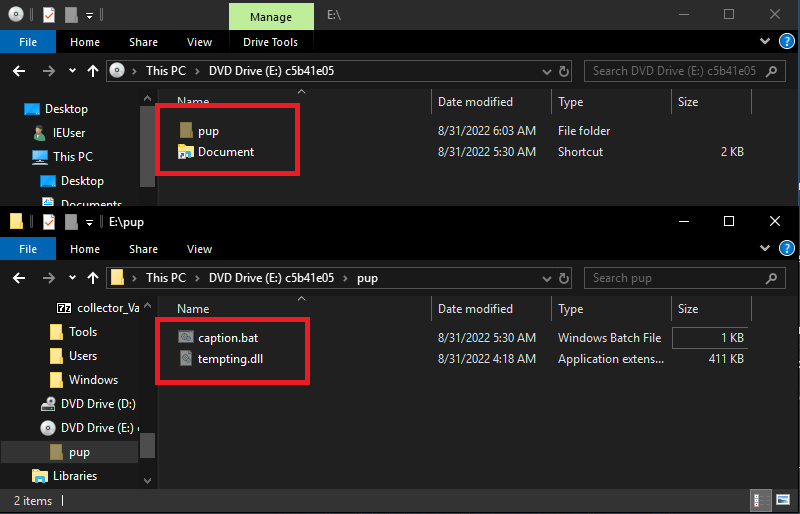Go up one level in E:\ window

93,71
